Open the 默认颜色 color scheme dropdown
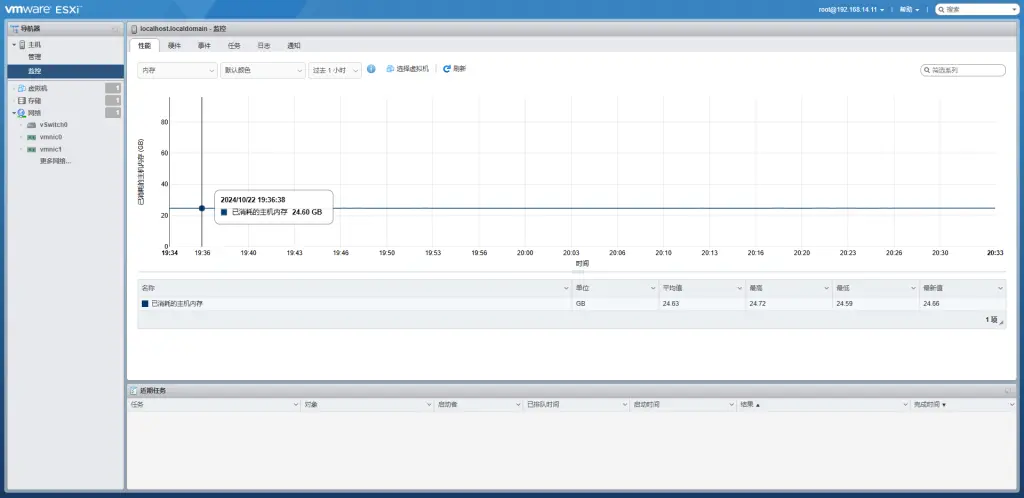Viewport: 1024px width, 498px height. [x=263, y=70]
